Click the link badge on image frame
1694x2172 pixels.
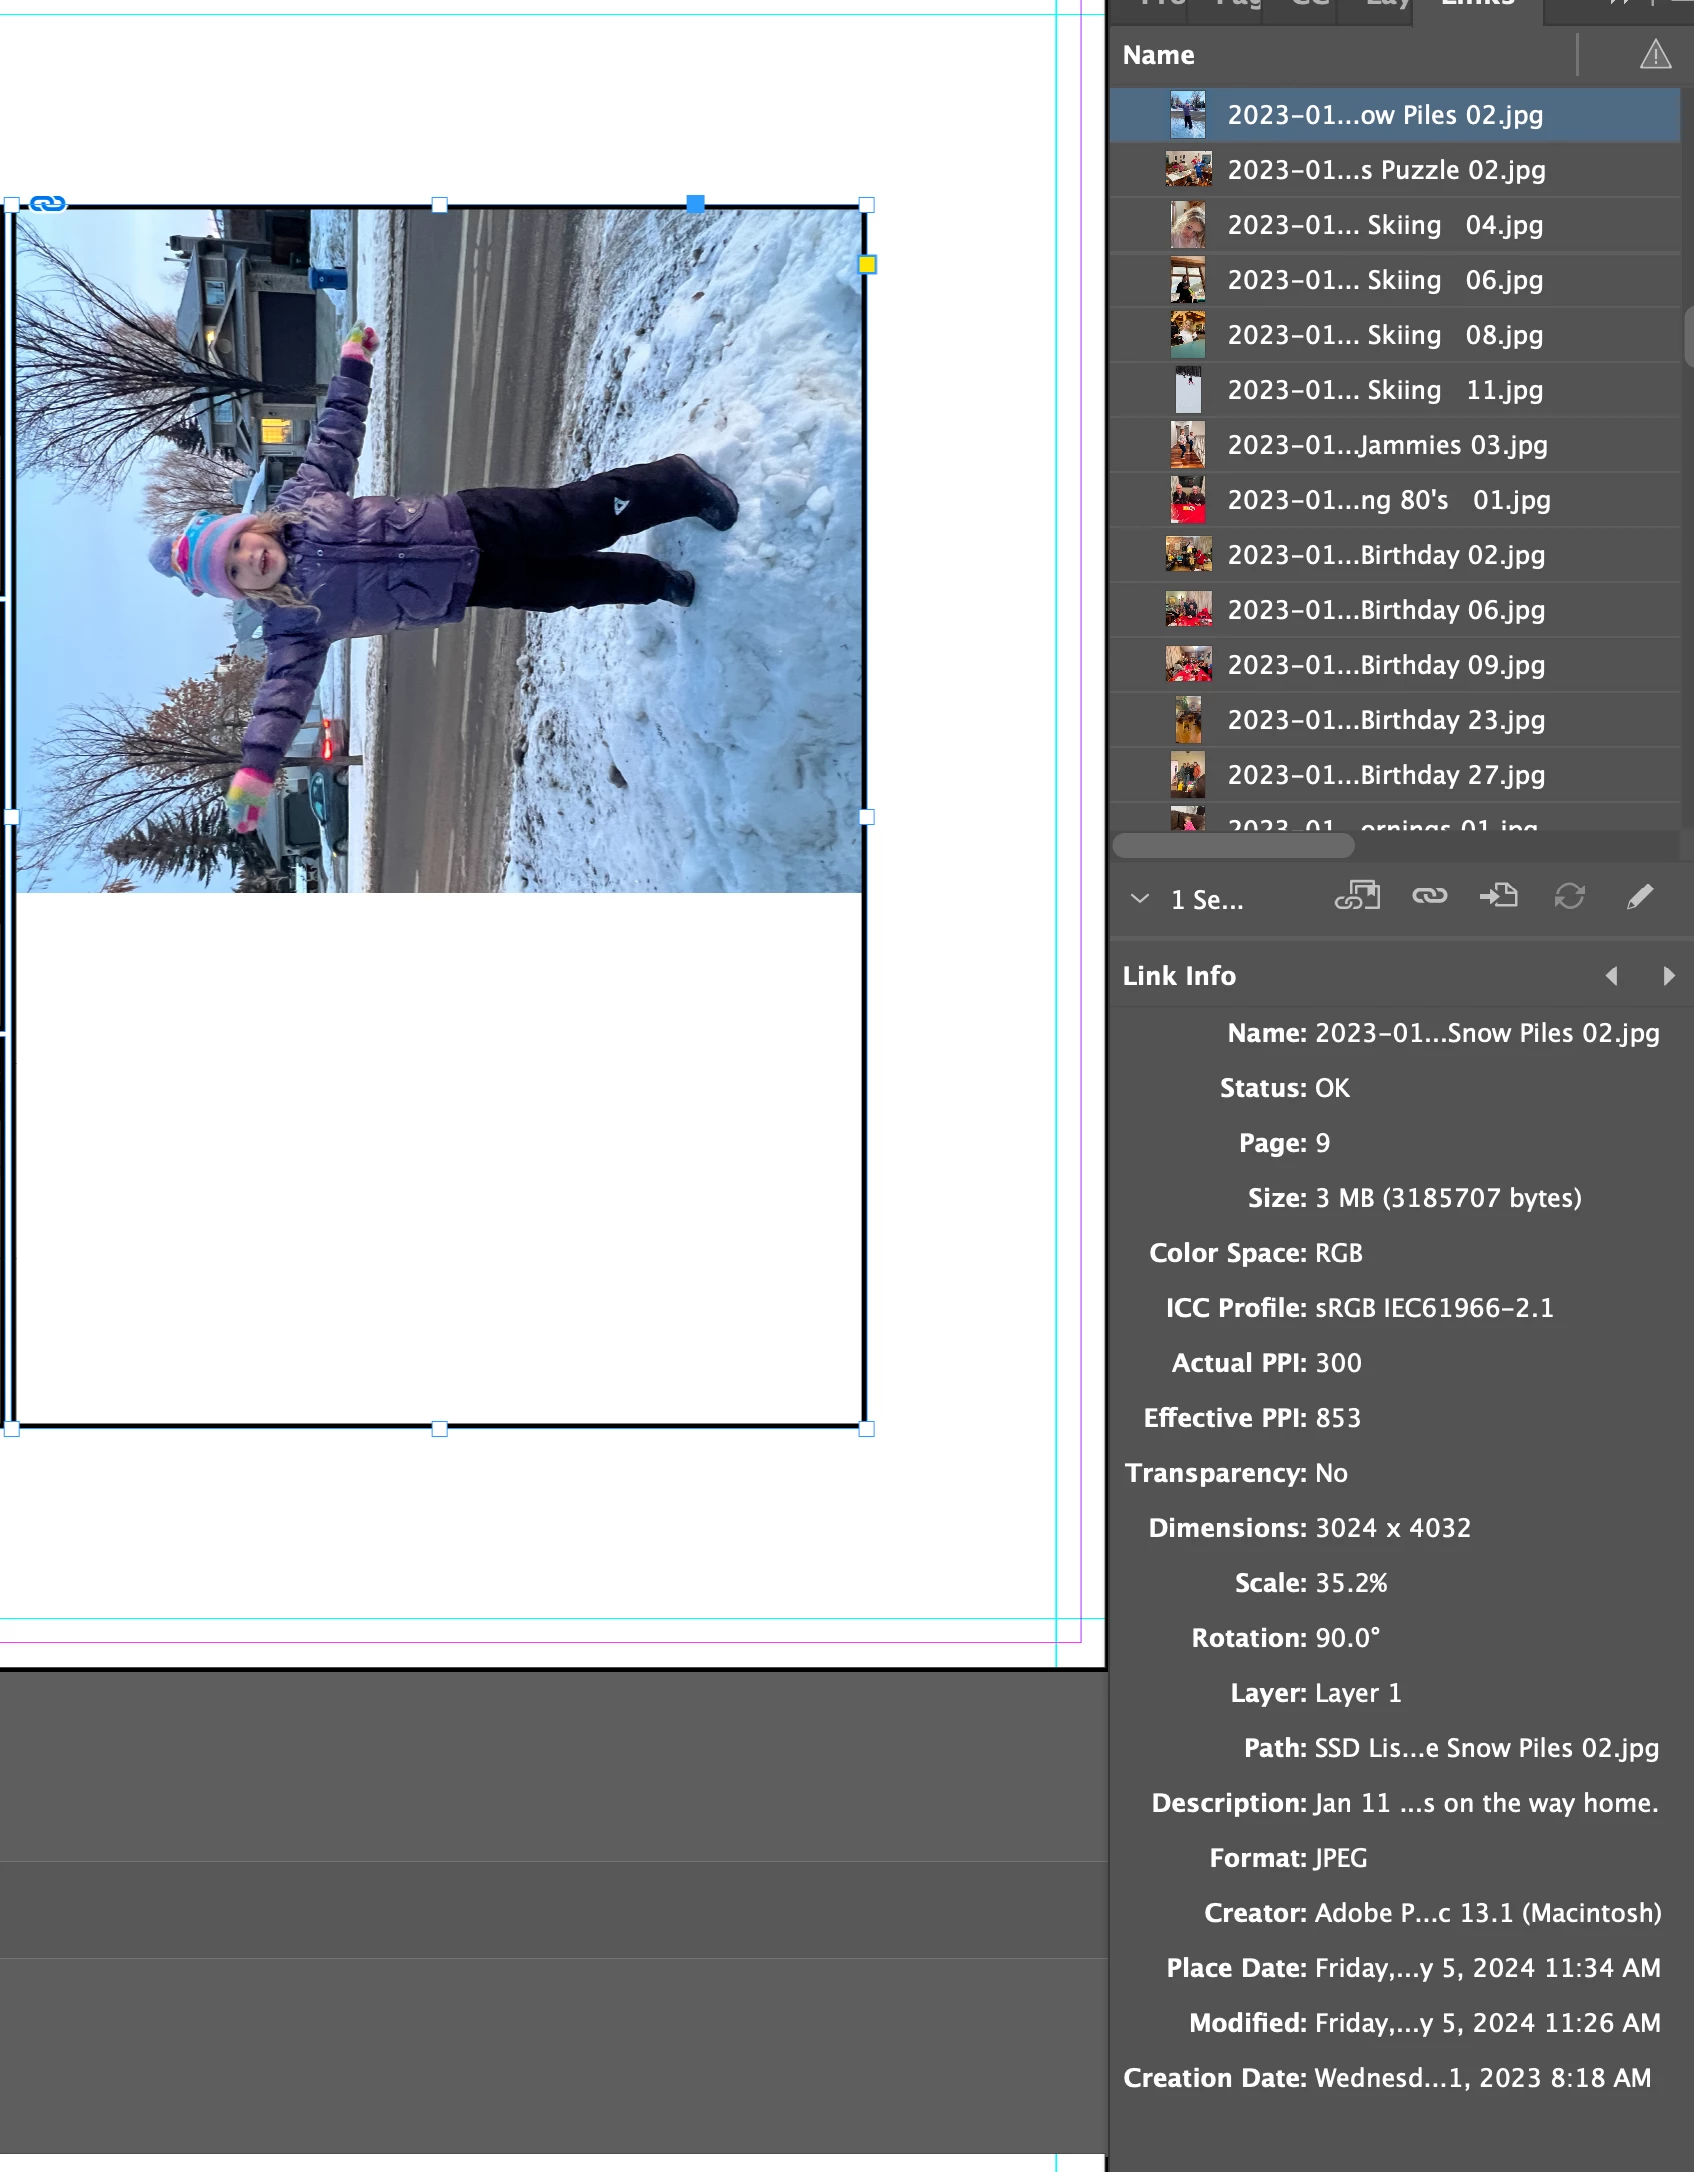tap(47, 204)
